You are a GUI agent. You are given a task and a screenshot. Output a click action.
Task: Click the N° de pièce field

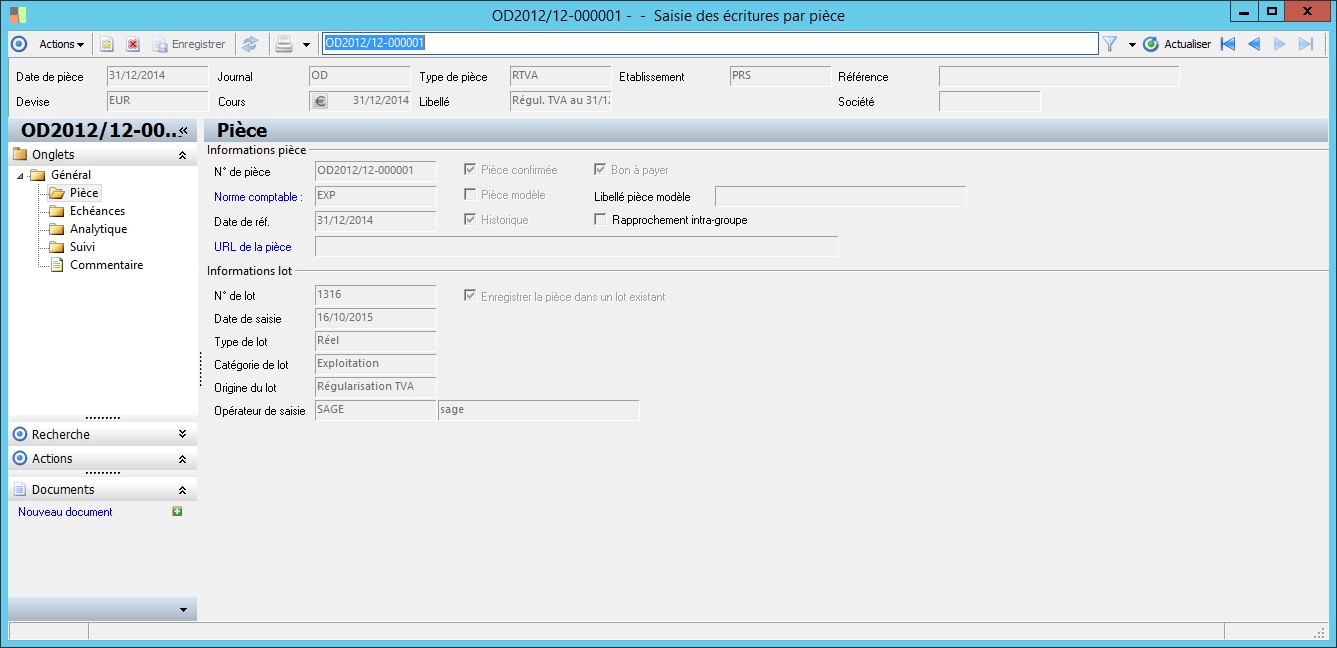(x=375, y=171)
